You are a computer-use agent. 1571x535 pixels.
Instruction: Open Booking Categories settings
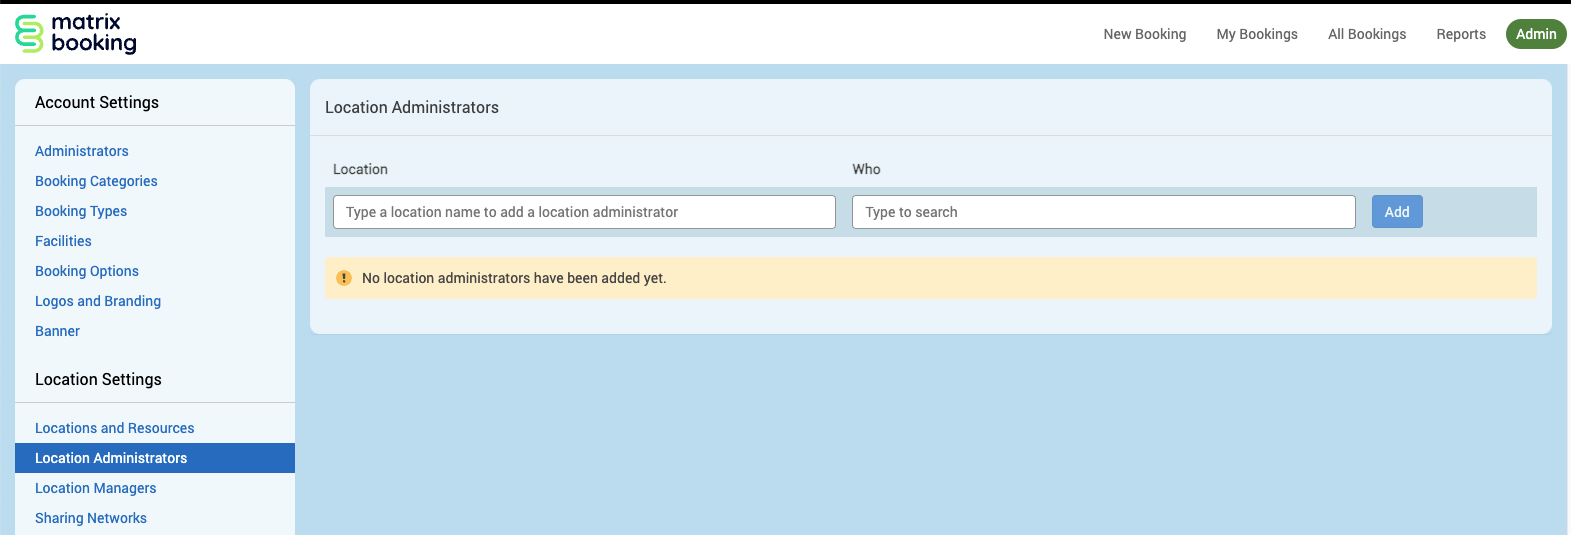coord(96,181)
